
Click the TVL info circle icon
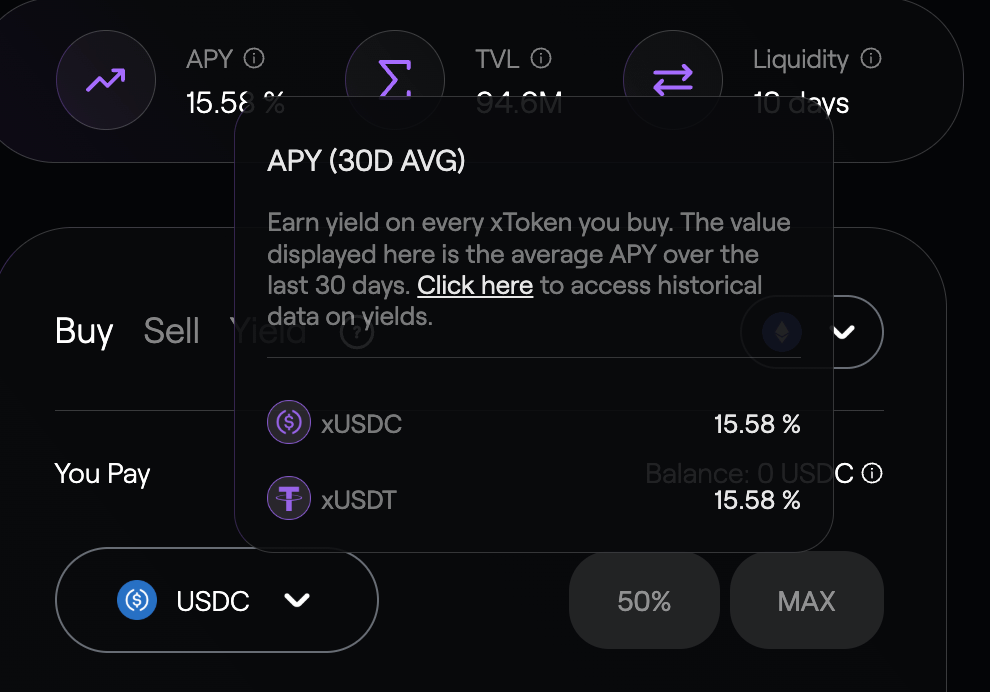(x=541, y=59)
